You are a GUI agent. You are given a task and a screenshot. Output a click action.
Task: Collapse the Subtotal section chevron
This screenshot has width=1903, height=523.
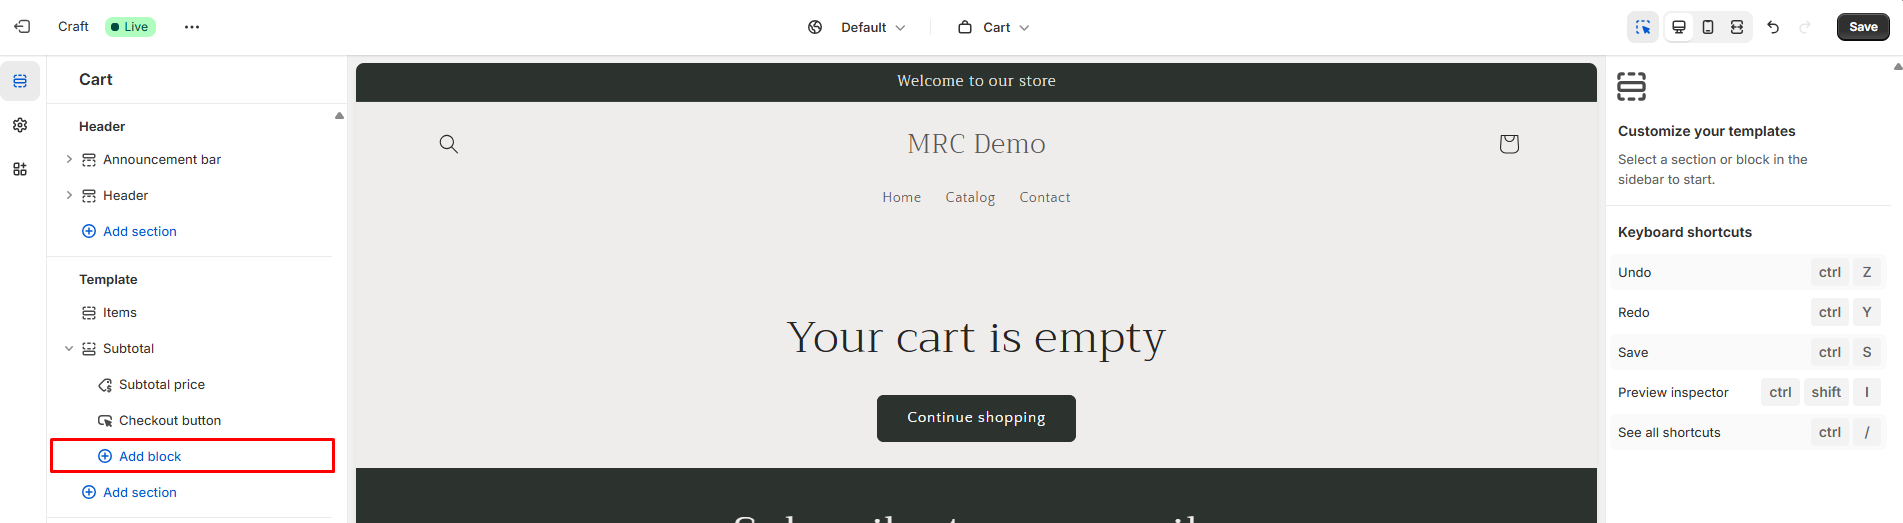69,348
